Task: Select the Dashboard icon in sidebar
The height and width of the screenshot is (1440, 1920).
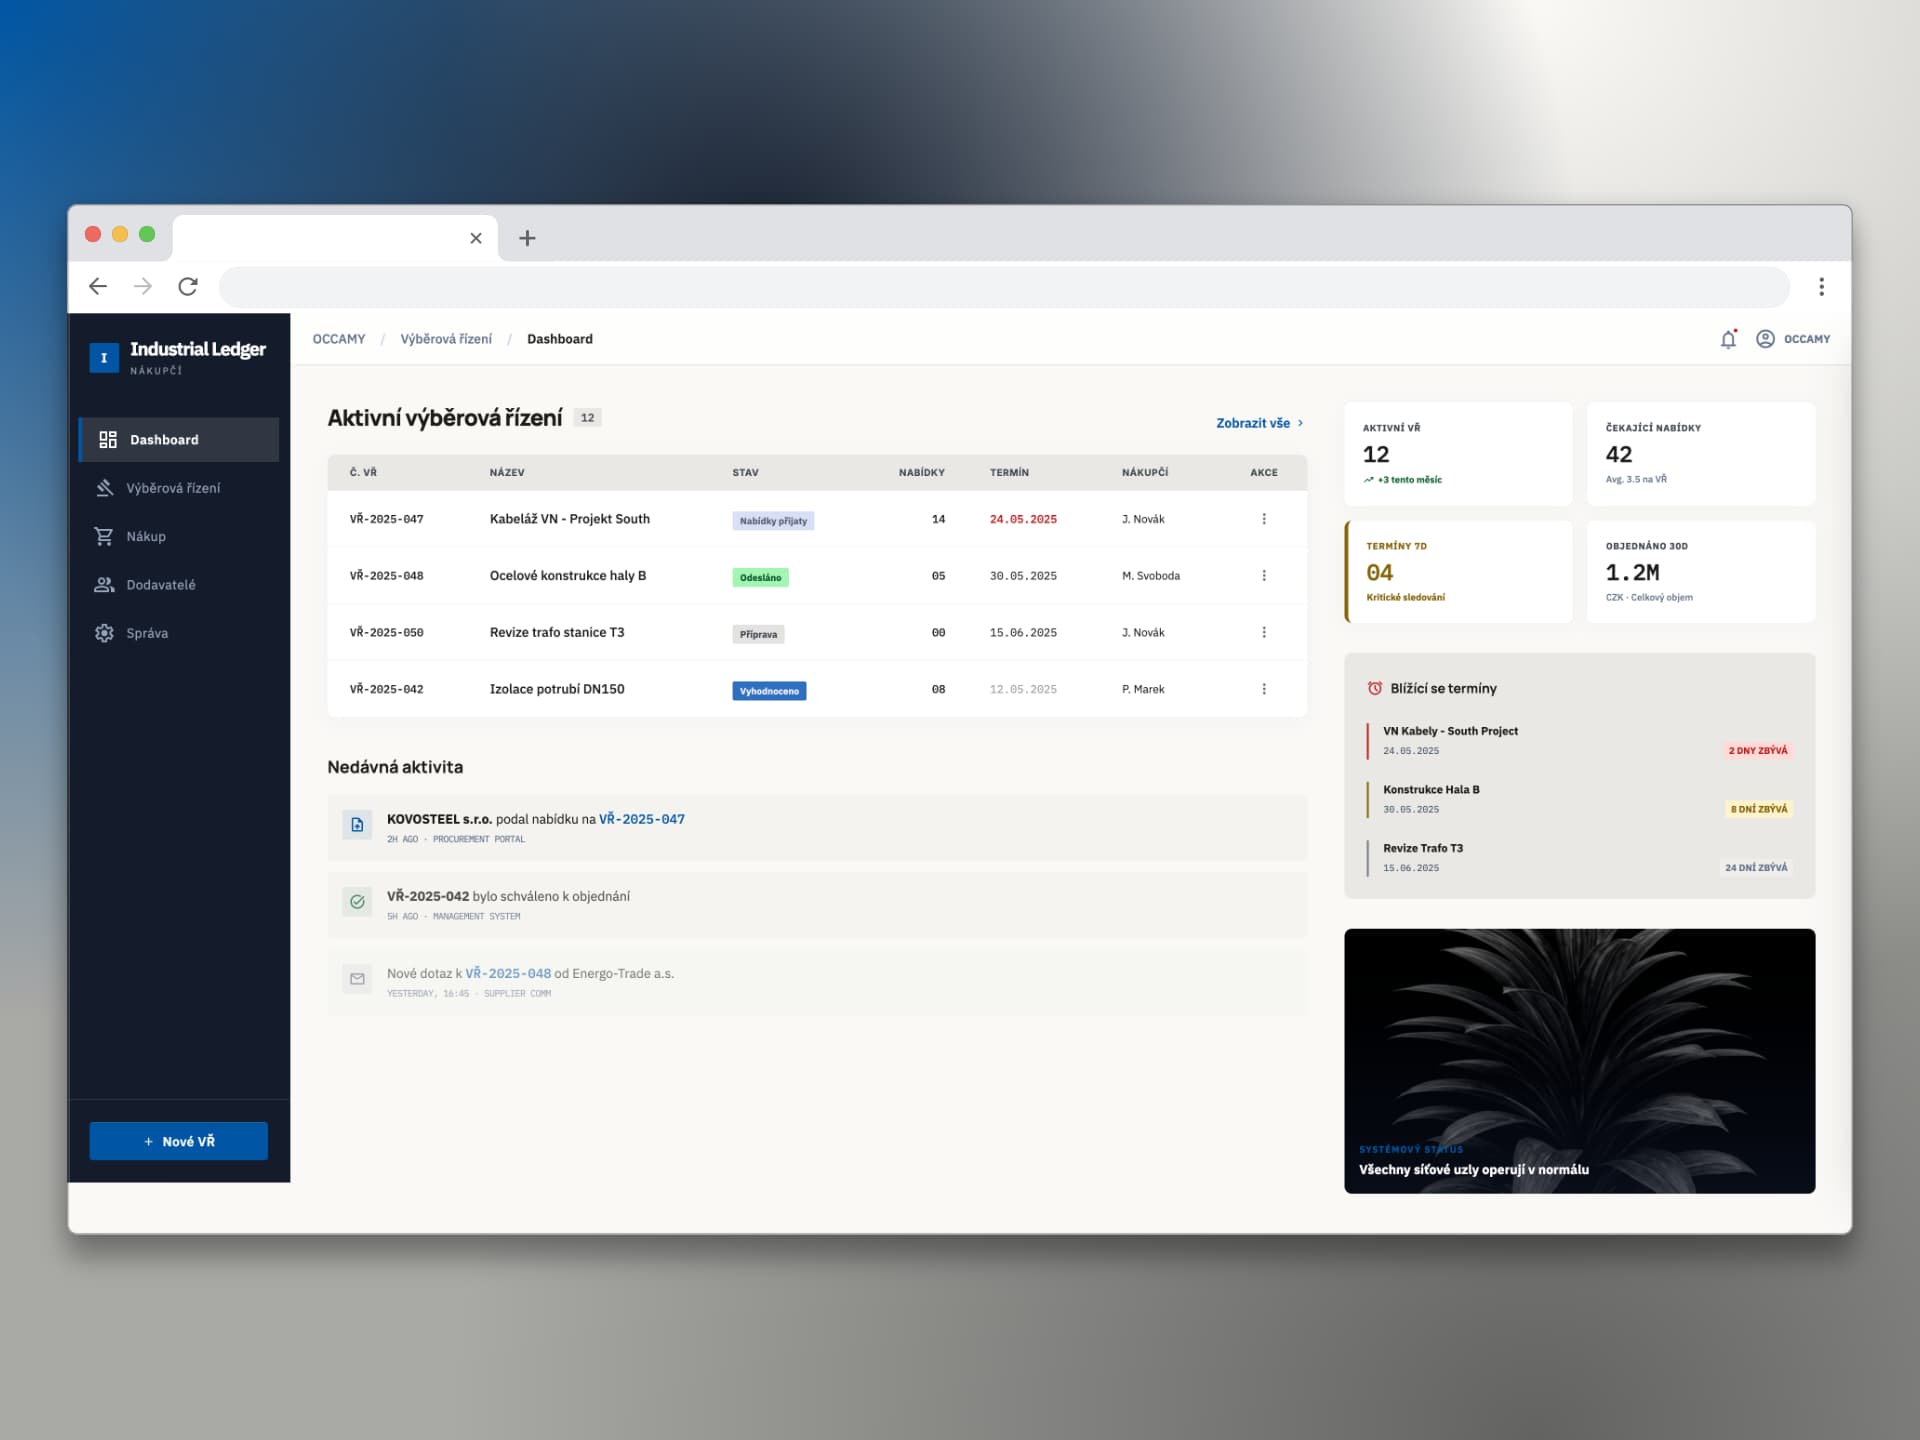Action: (x=108, y=439)
